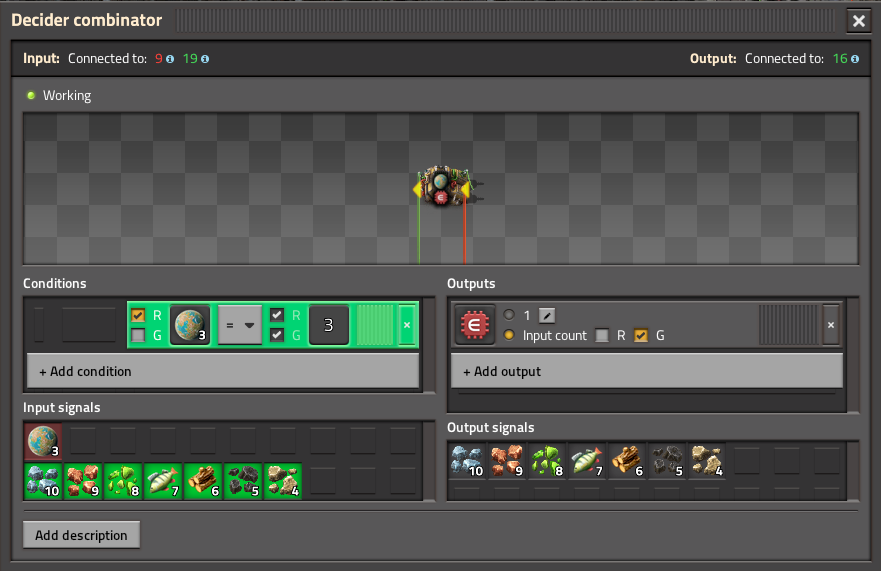Click wood input signal 6
This screenshot has width=881, height=571.
(x=203, y=481)
